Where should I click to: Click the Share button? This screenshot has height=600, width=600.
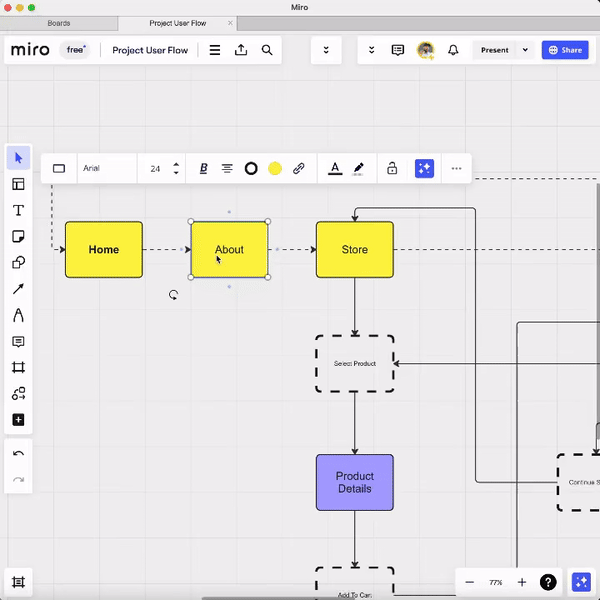pos(564,50)
